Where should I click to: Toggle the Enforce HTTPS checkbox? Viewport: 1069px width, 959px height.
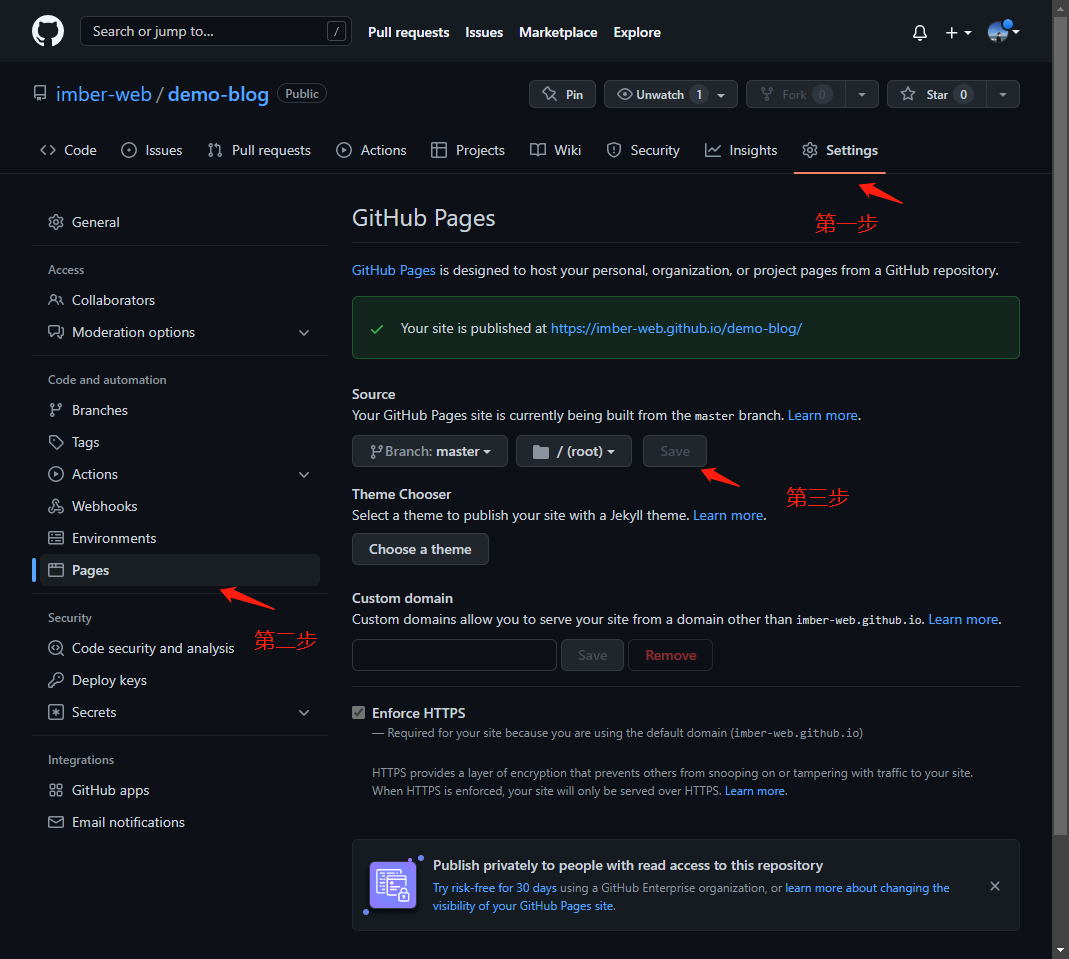[359, 713]
